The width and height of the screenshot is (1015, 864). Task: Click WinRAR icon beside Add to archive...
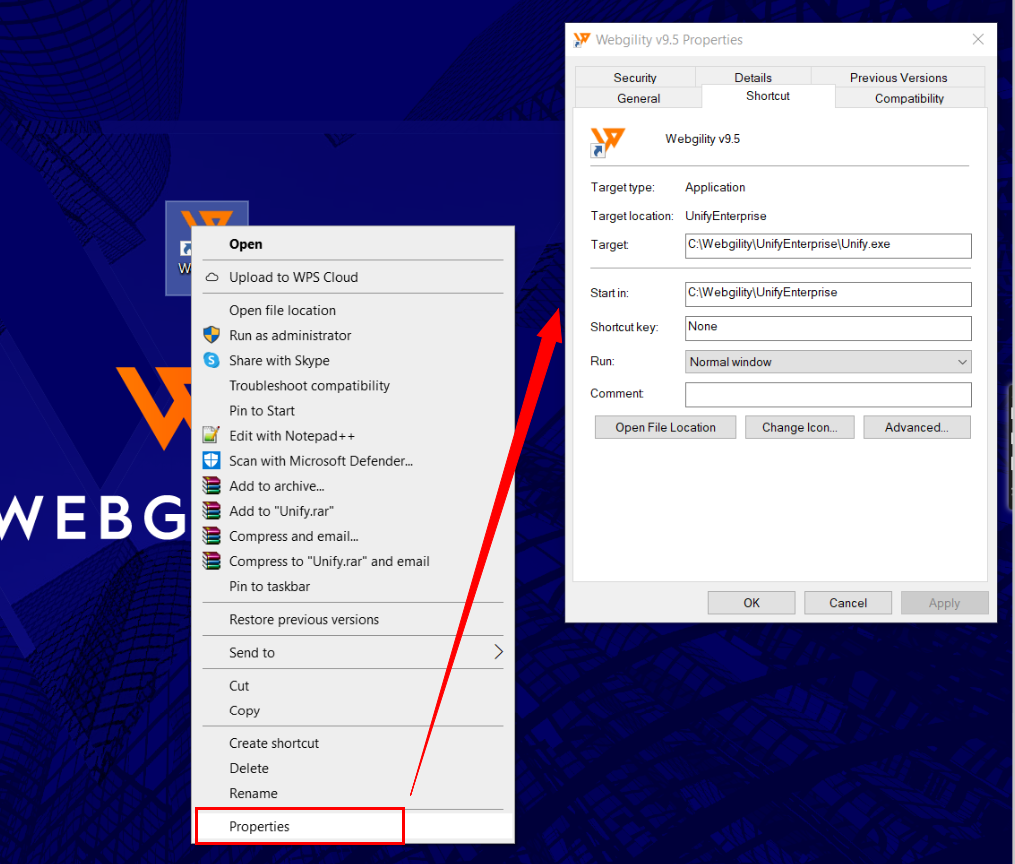pos(212,486)
